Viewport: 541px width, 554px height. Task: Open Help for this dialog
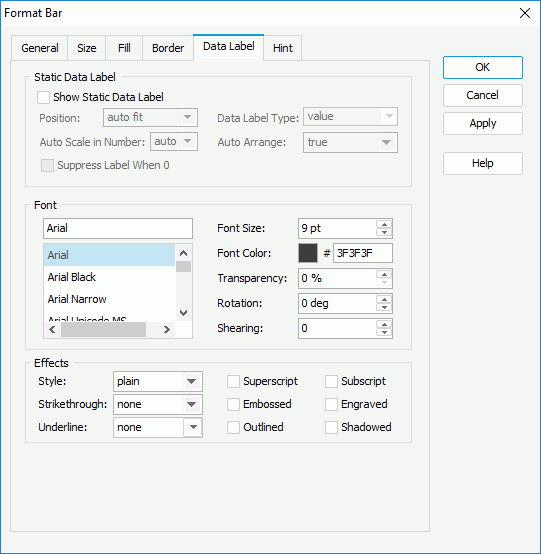pyautogui.click(x=483, y=163)
